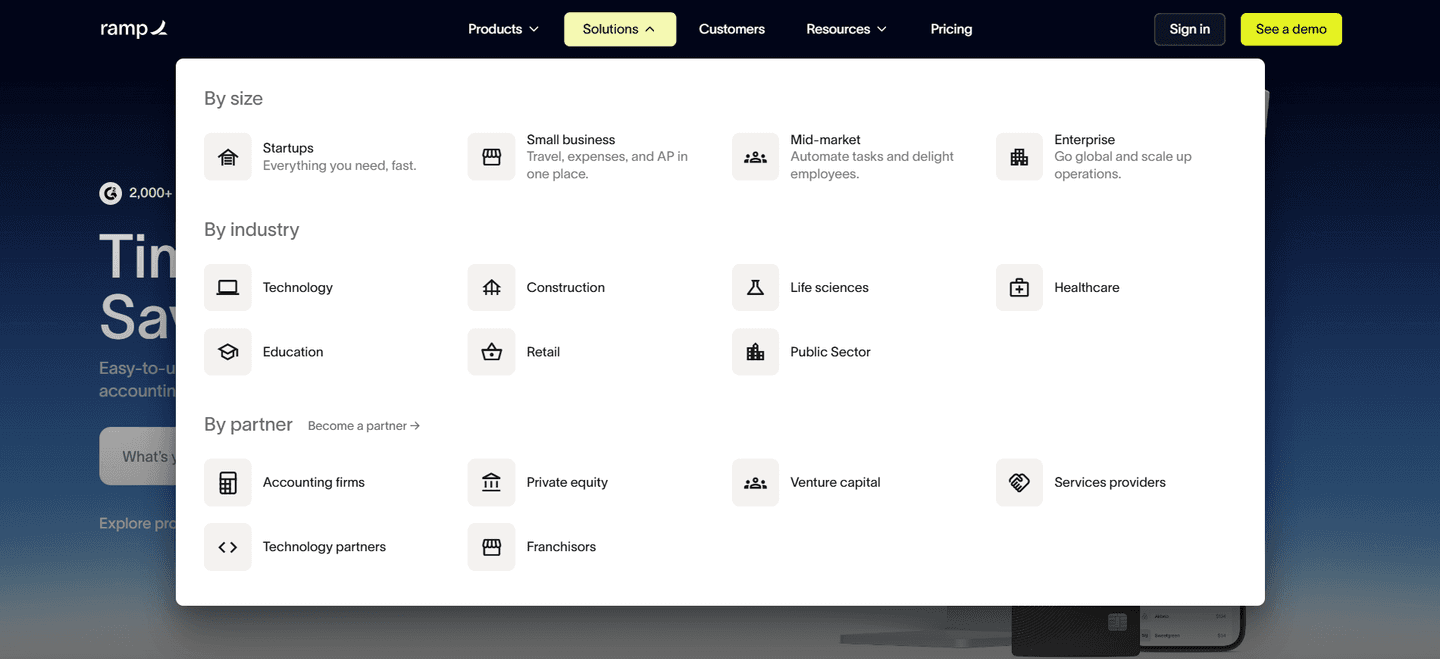1440x659 pixels.
Task: Click the Venture capital people icon
Action: coord(755,483)
